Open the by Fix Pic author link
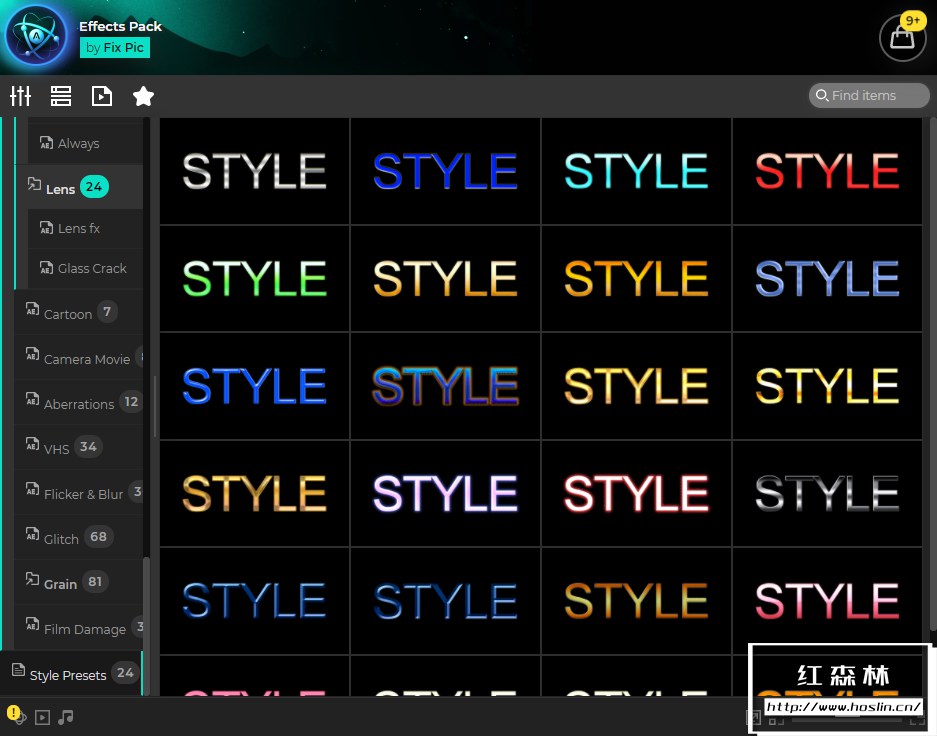This screenshot has height=736, width=937. pyautogui.click(x=115, y=47)
